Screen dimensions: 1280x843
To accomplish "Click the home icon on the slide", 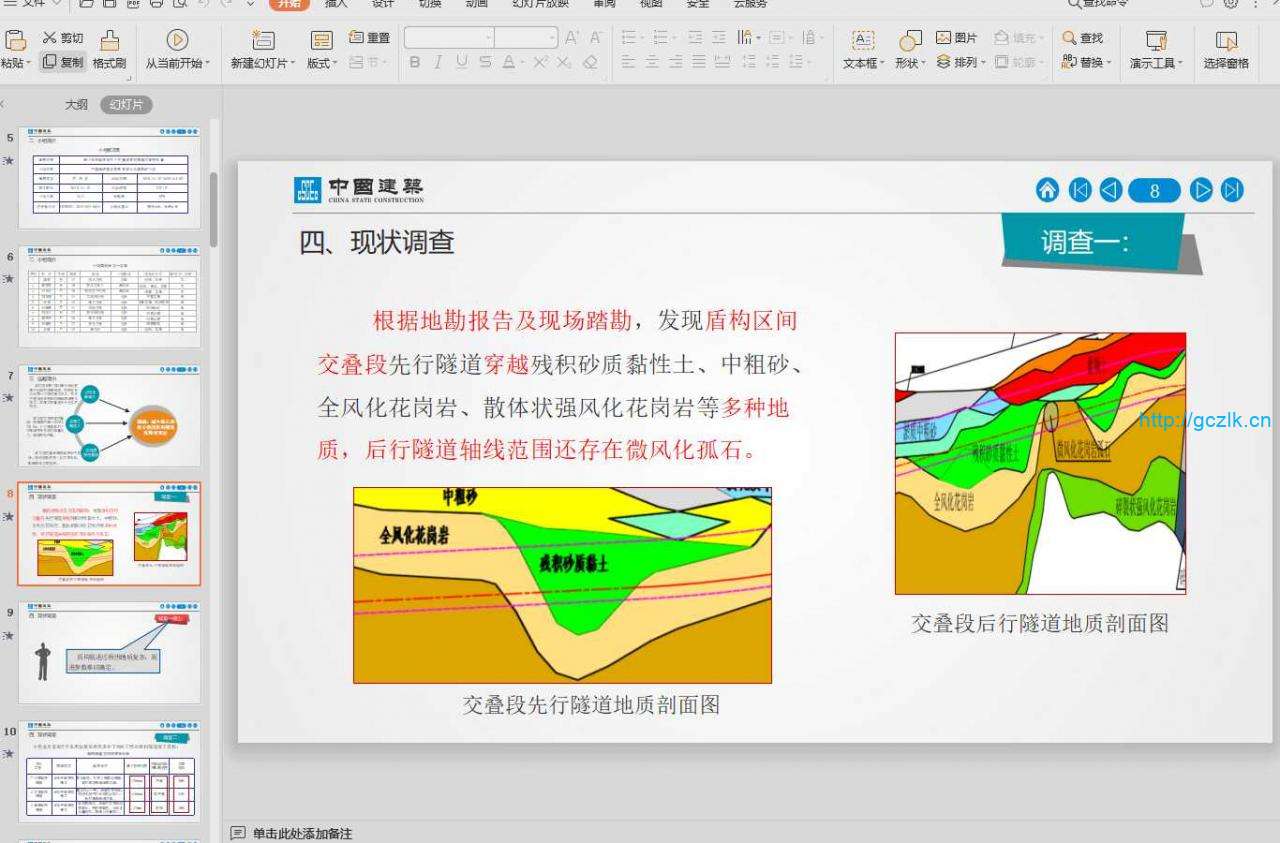I will [1047, 190].
